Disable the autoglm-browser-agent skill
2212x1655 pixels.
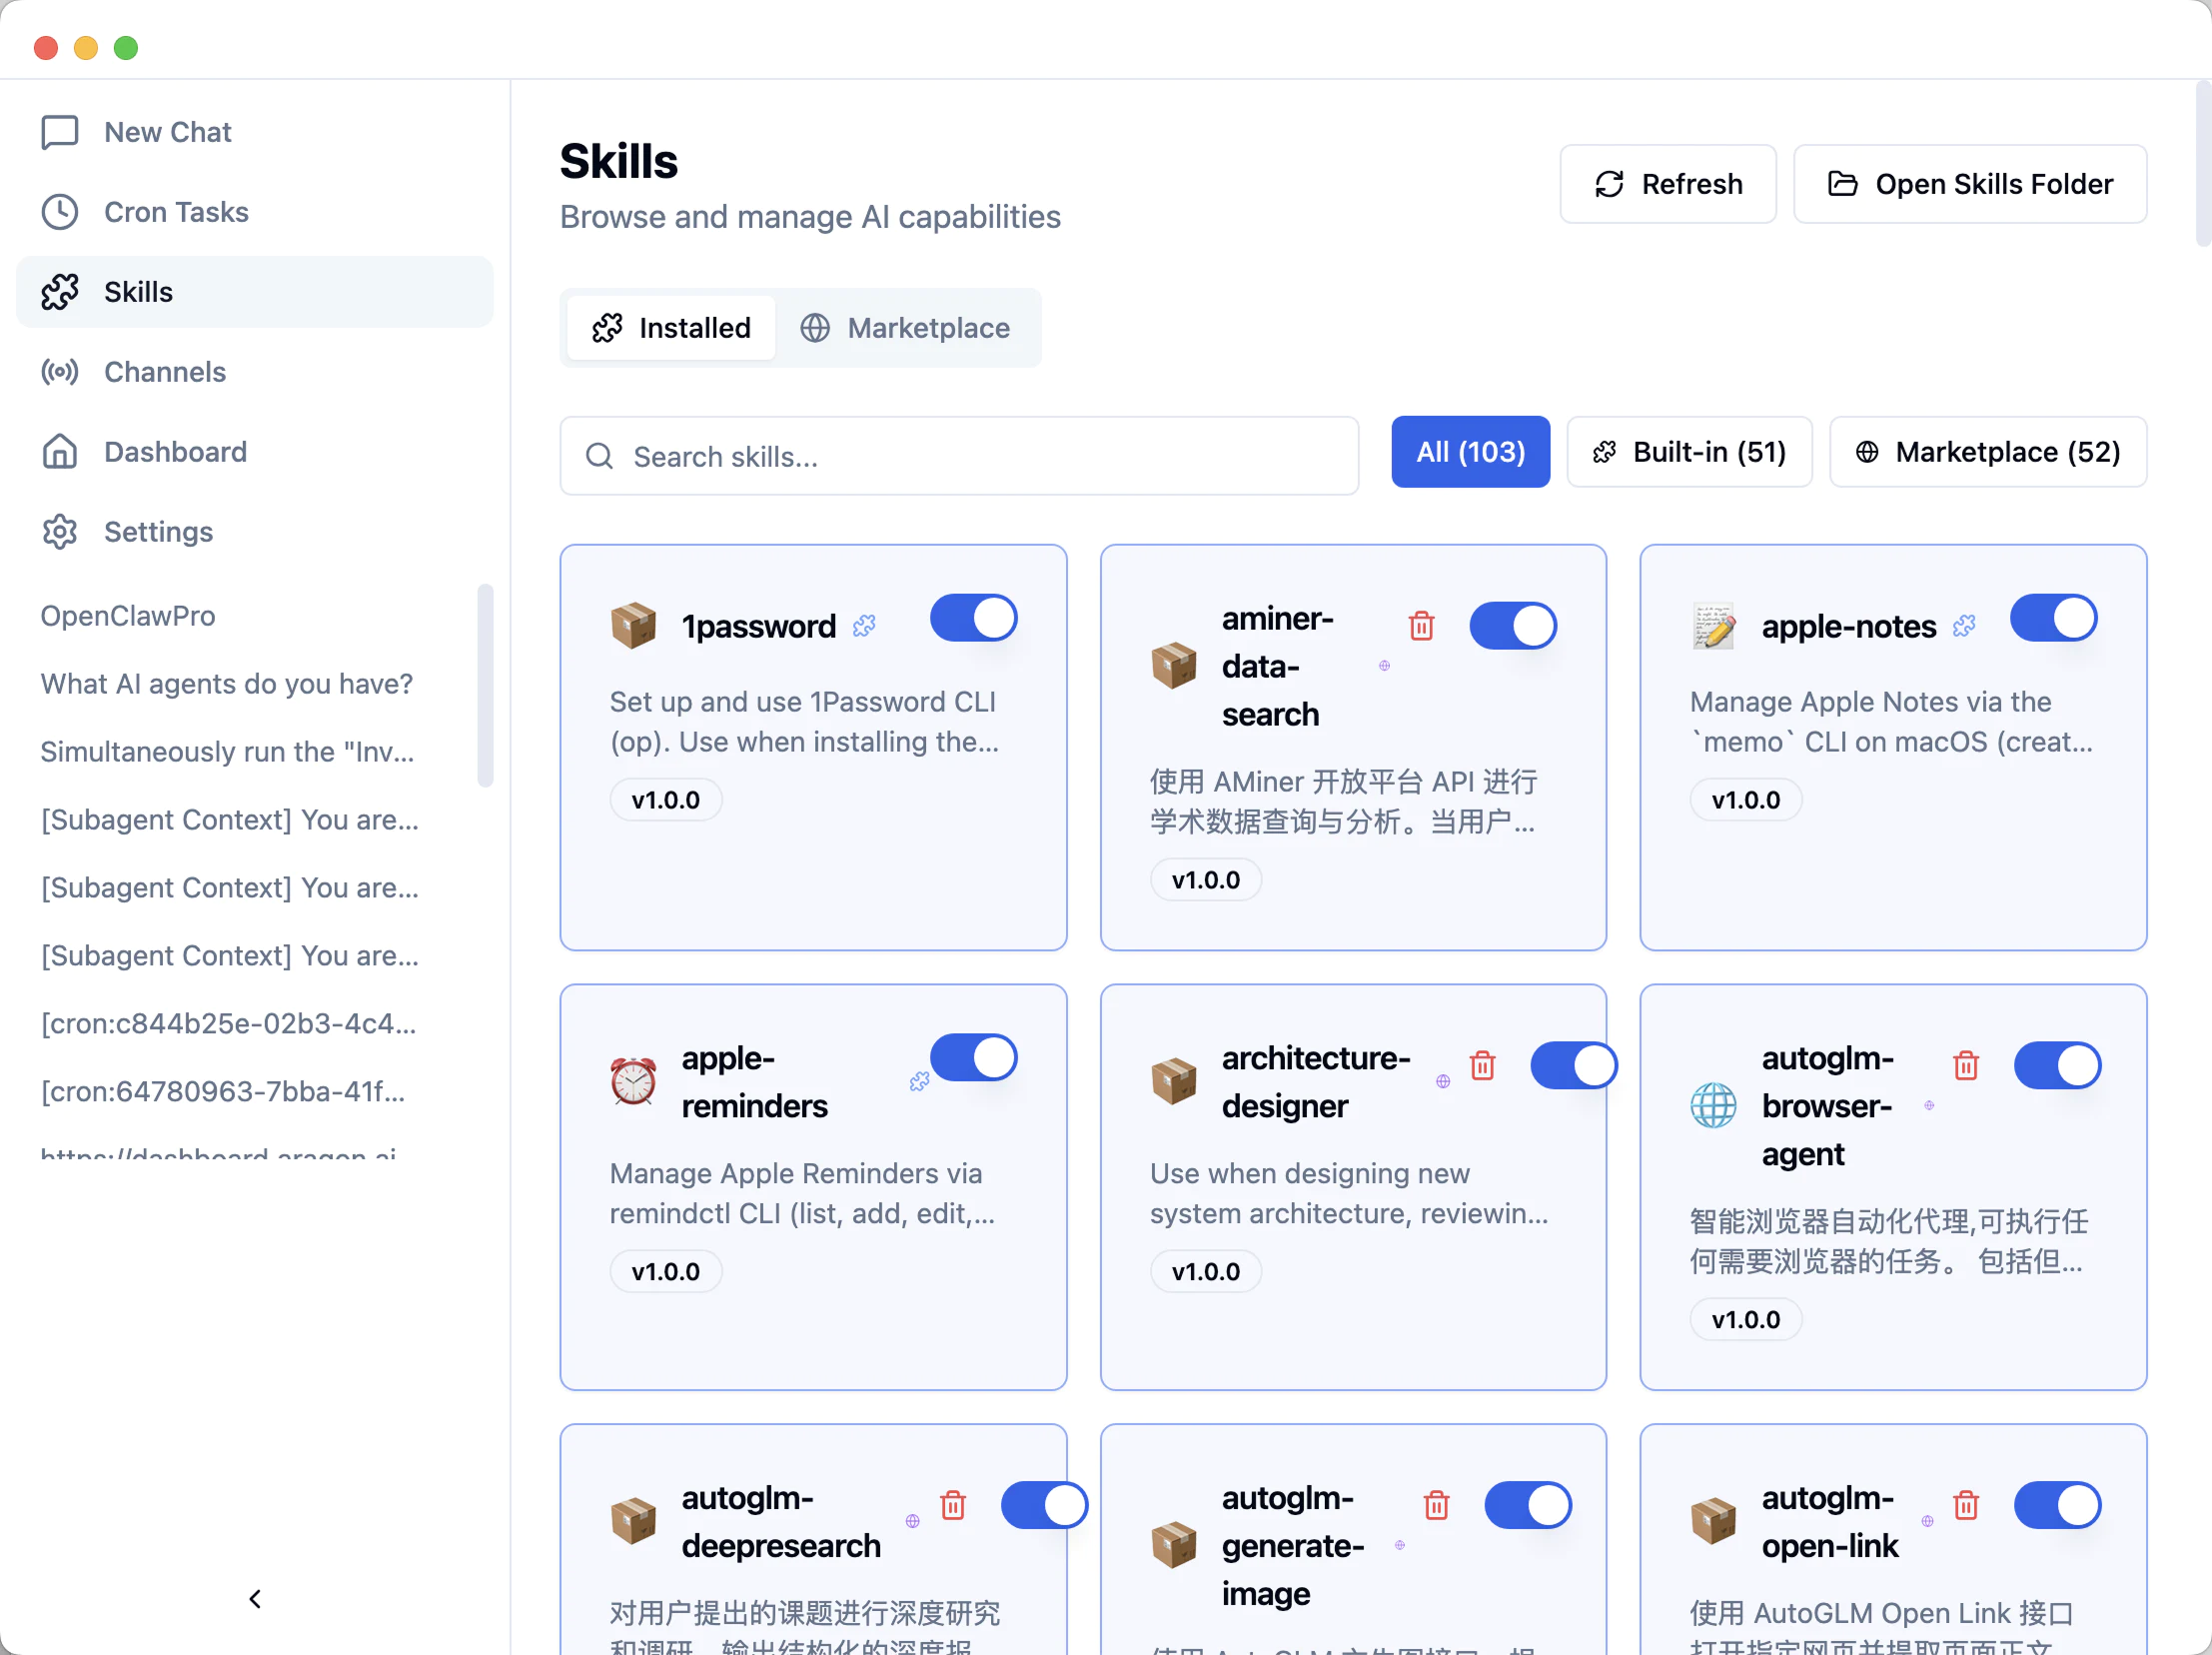(2058, 1065)
